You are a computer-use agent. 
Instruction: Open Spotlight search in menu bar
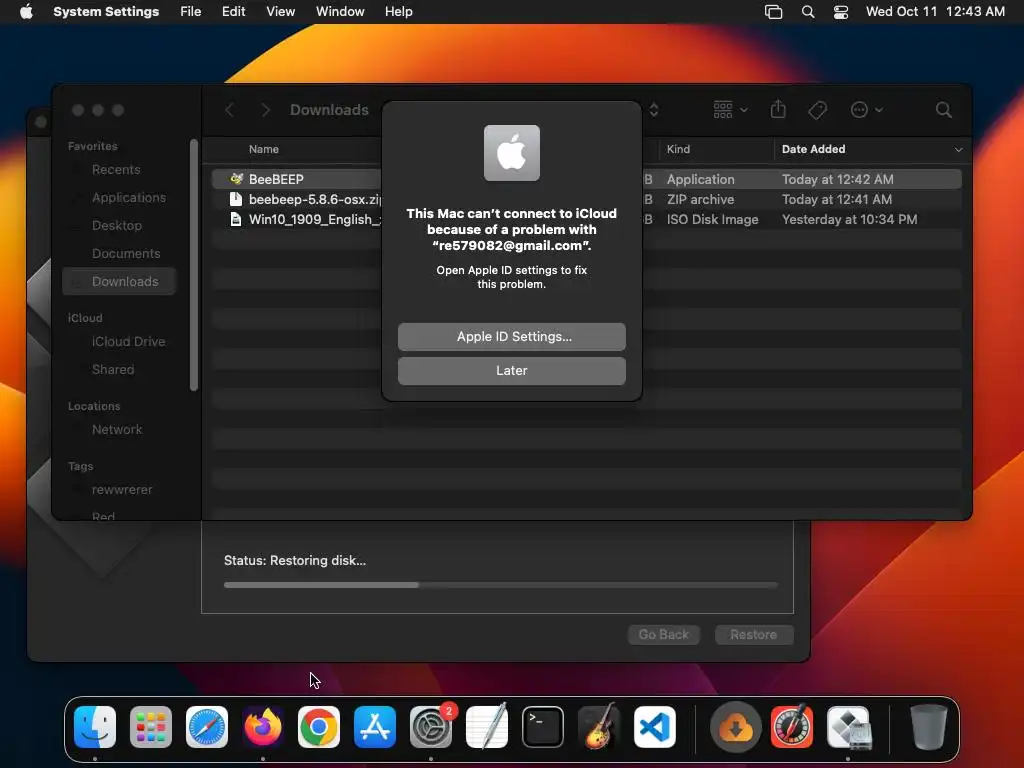808,12
